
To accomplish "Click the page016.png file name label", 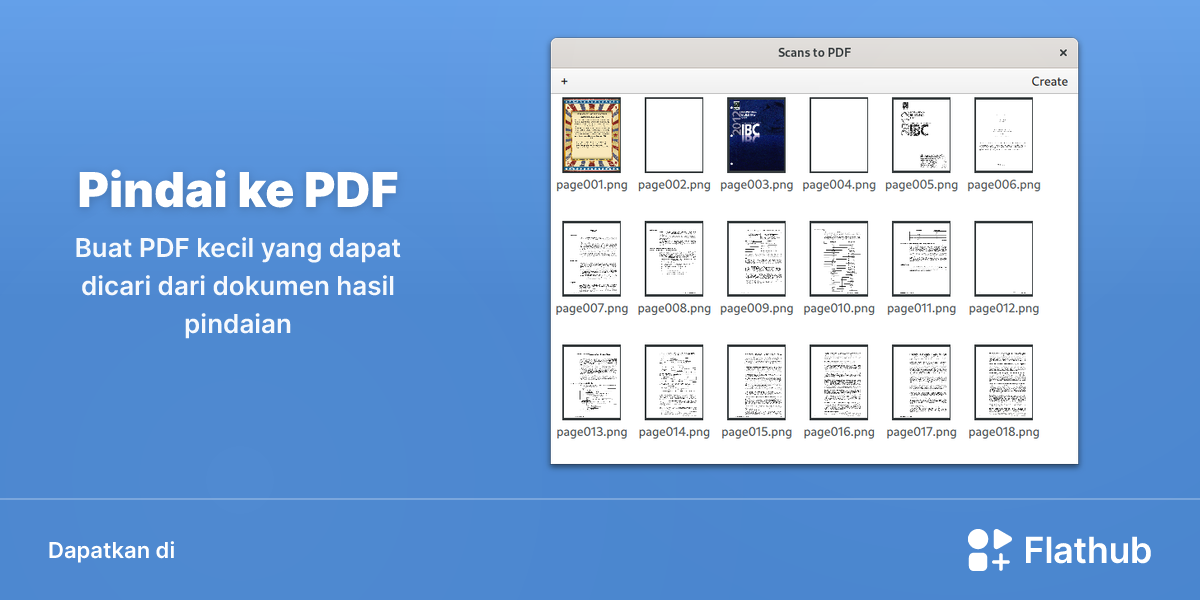I will (x=839, y=433).
